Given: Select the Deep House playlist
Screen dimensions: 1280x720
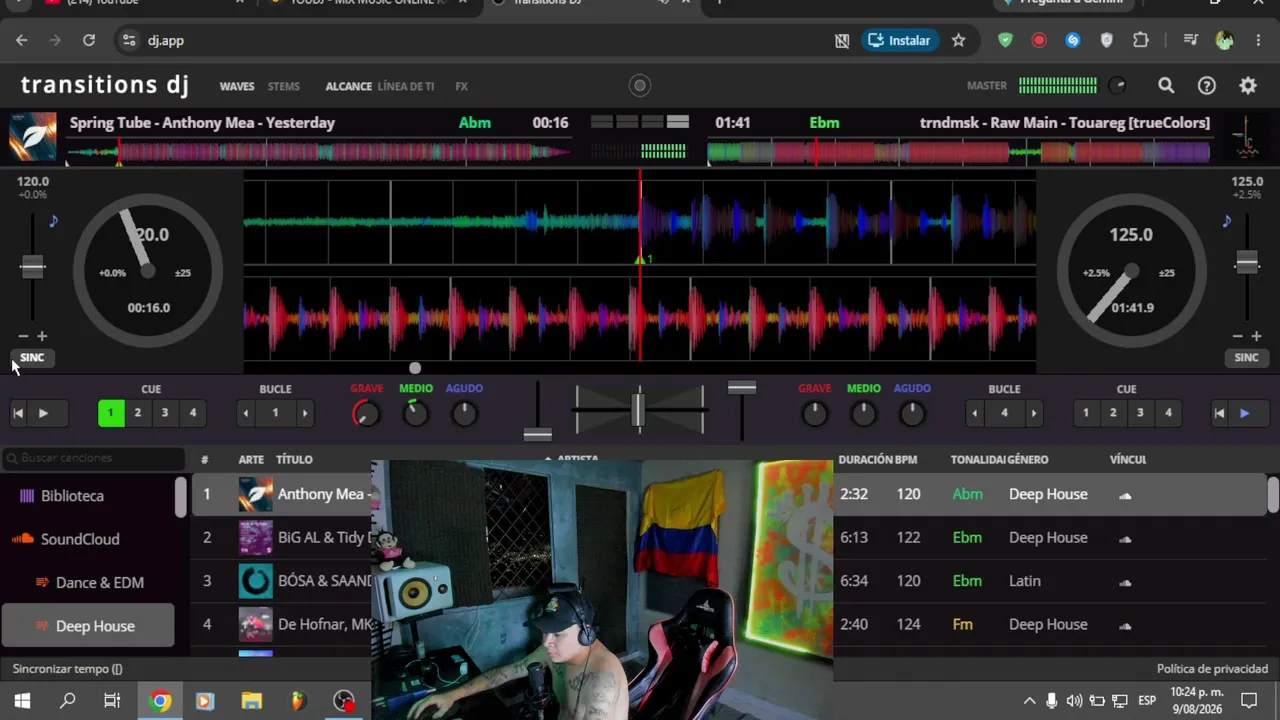Looking at the screenshot, I should point(88,626).
